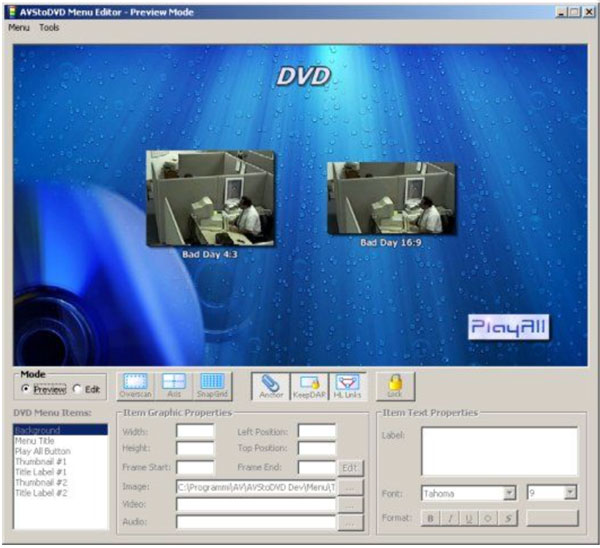This screenshot has width=600, height=548.
Task: Open the Font name dropdown
Action: click(509, 493)
